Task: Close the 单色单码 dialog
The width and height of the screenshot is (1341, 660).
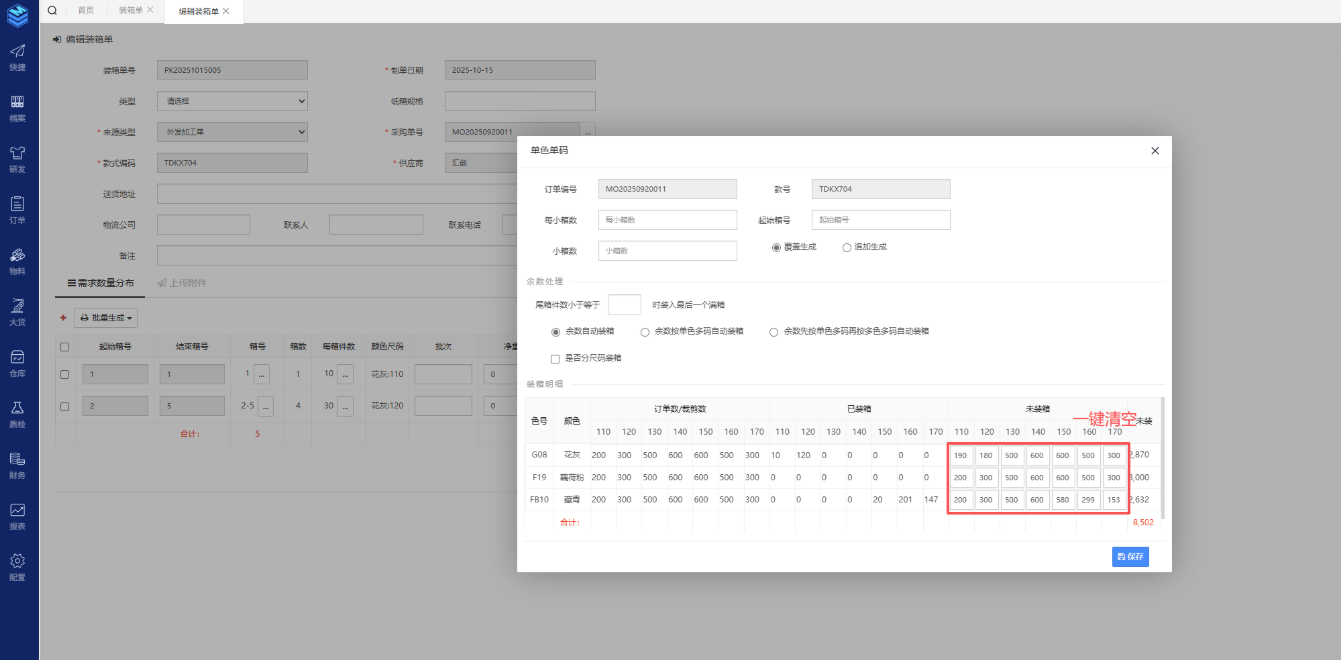Action: click(x=1155, y=151)
